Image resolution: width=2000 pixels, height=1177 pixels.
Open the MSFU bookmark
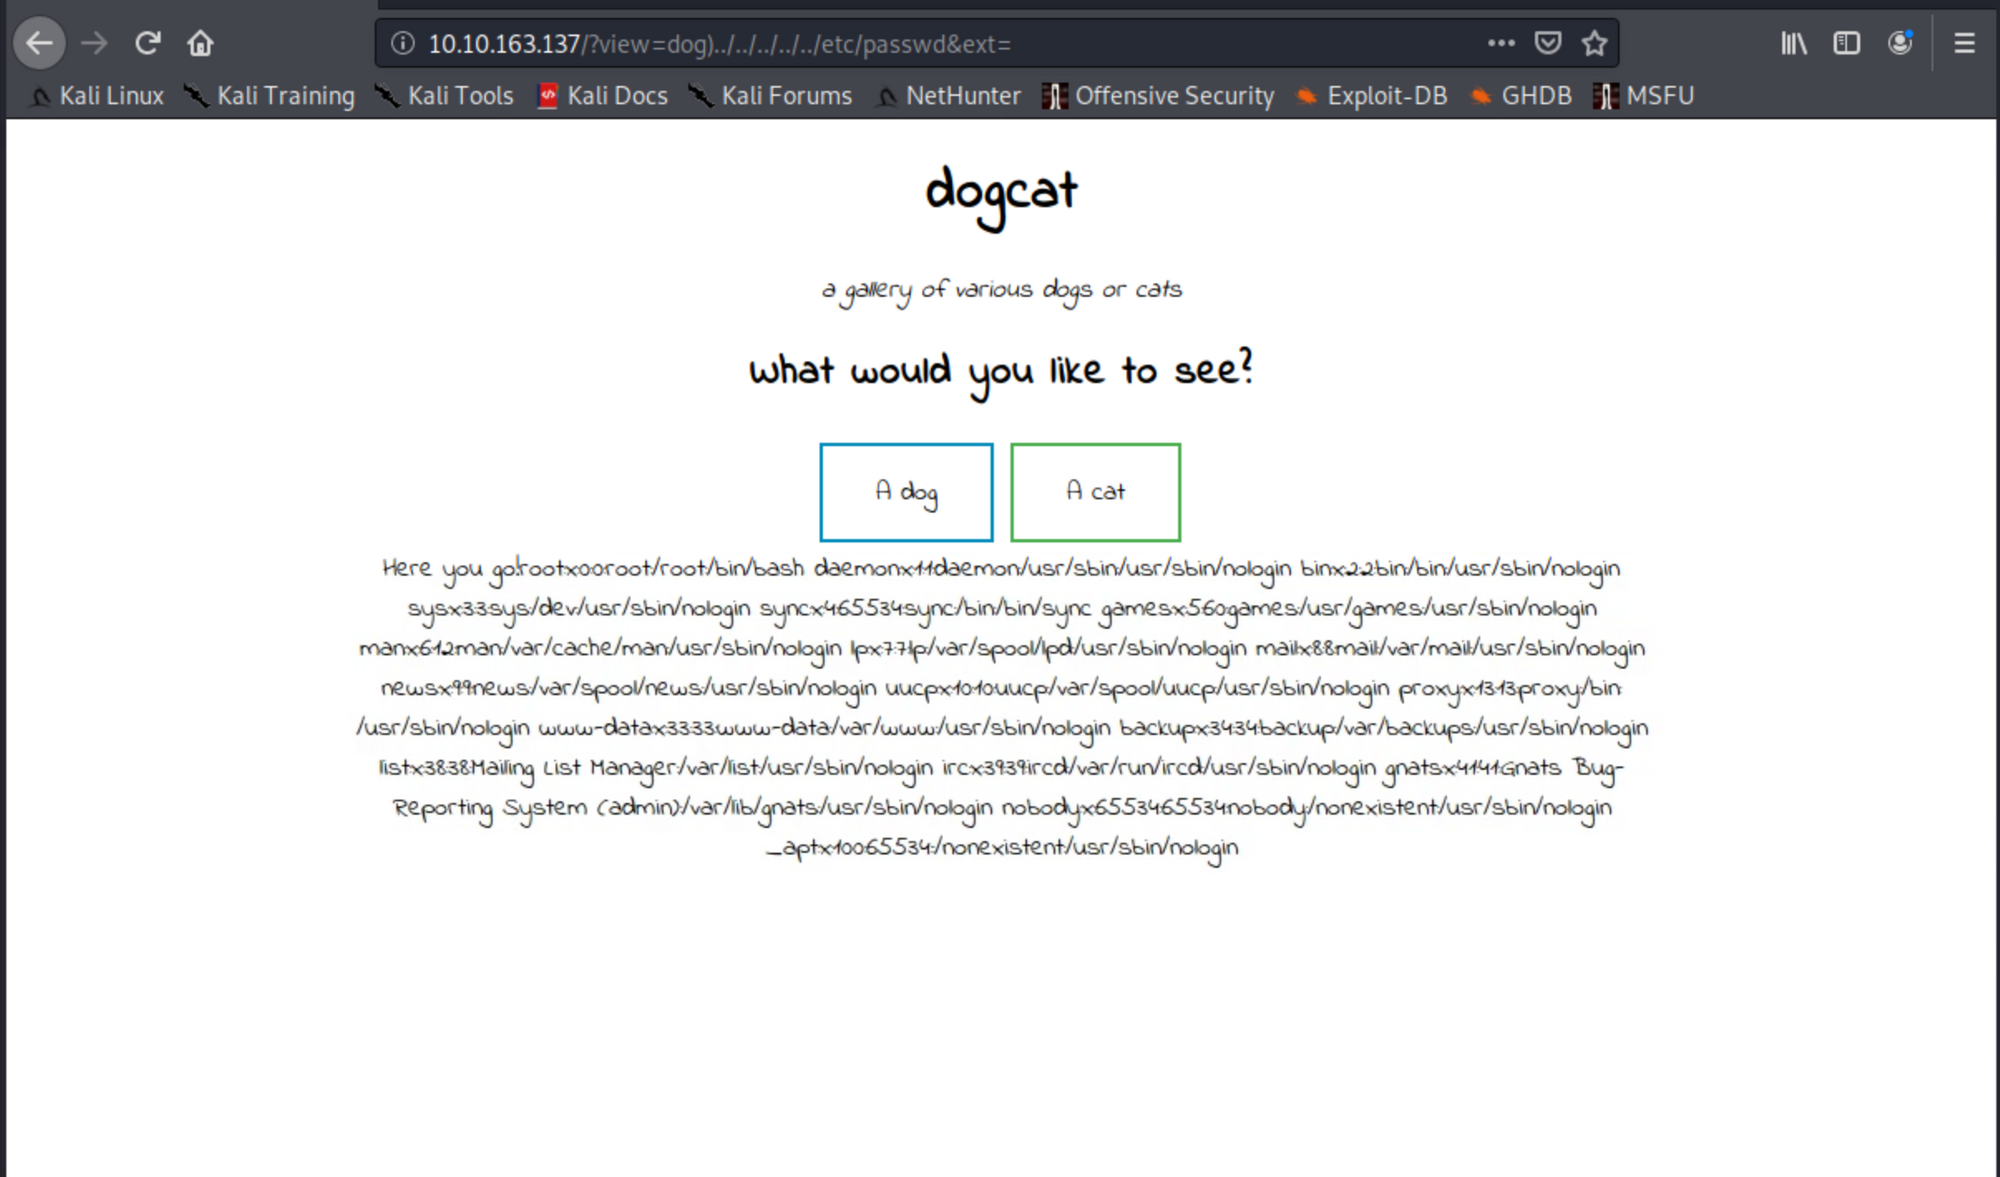click(1645, 96)
